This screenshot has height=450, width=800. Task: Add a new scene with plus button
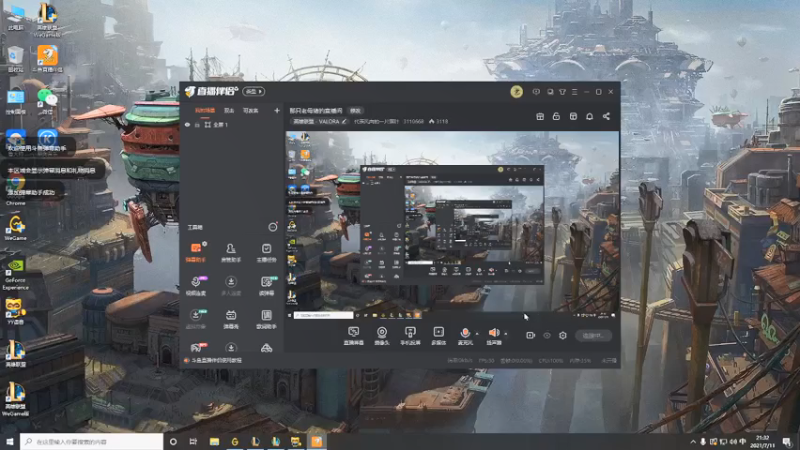click(x=277, y=110)
